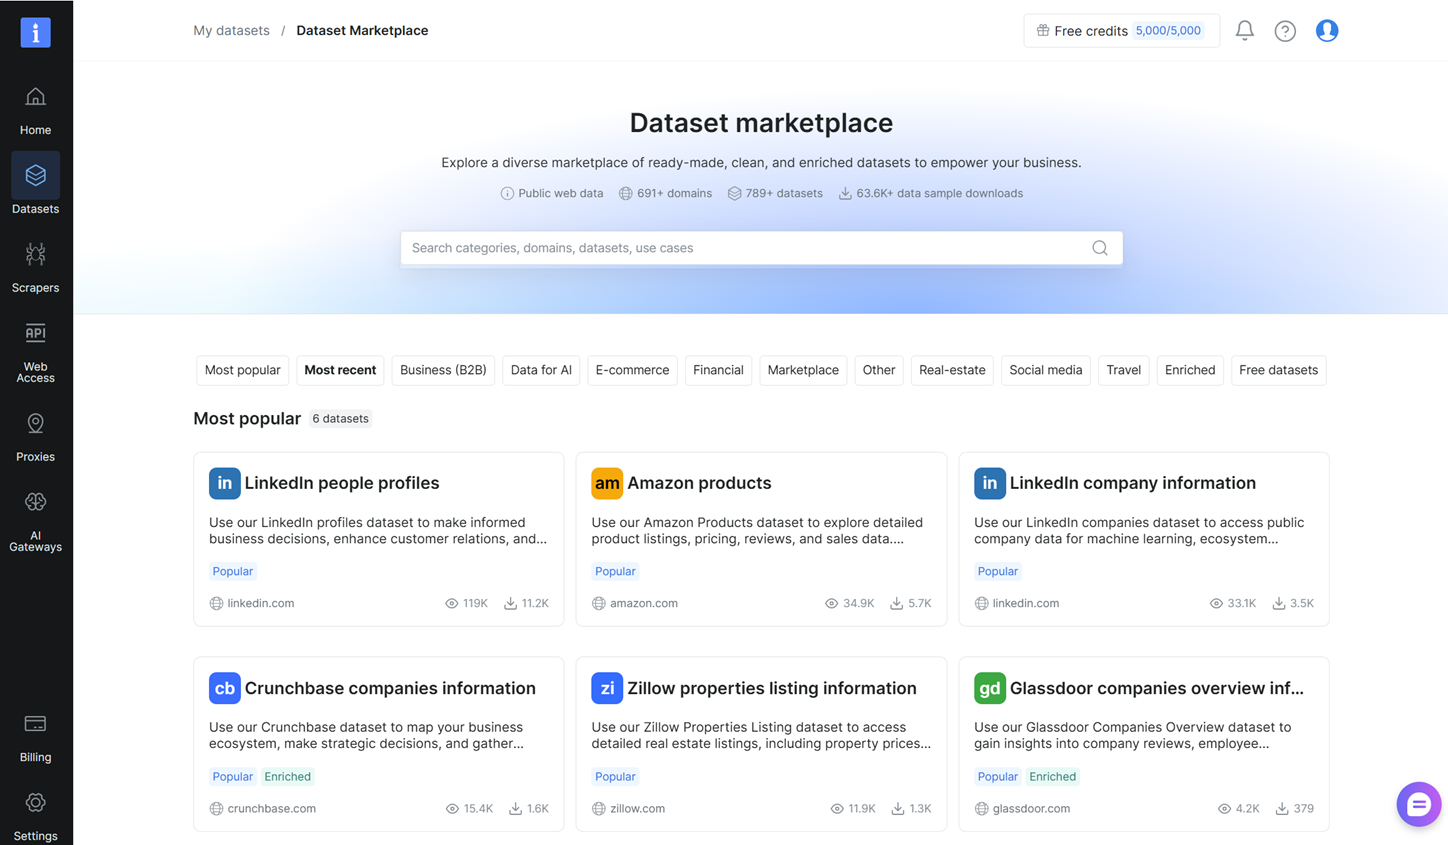Image resolution: width=1448 pixels, height=845 pixels.
Task: Click the 33.1K views count
Action: point(1241,604)
